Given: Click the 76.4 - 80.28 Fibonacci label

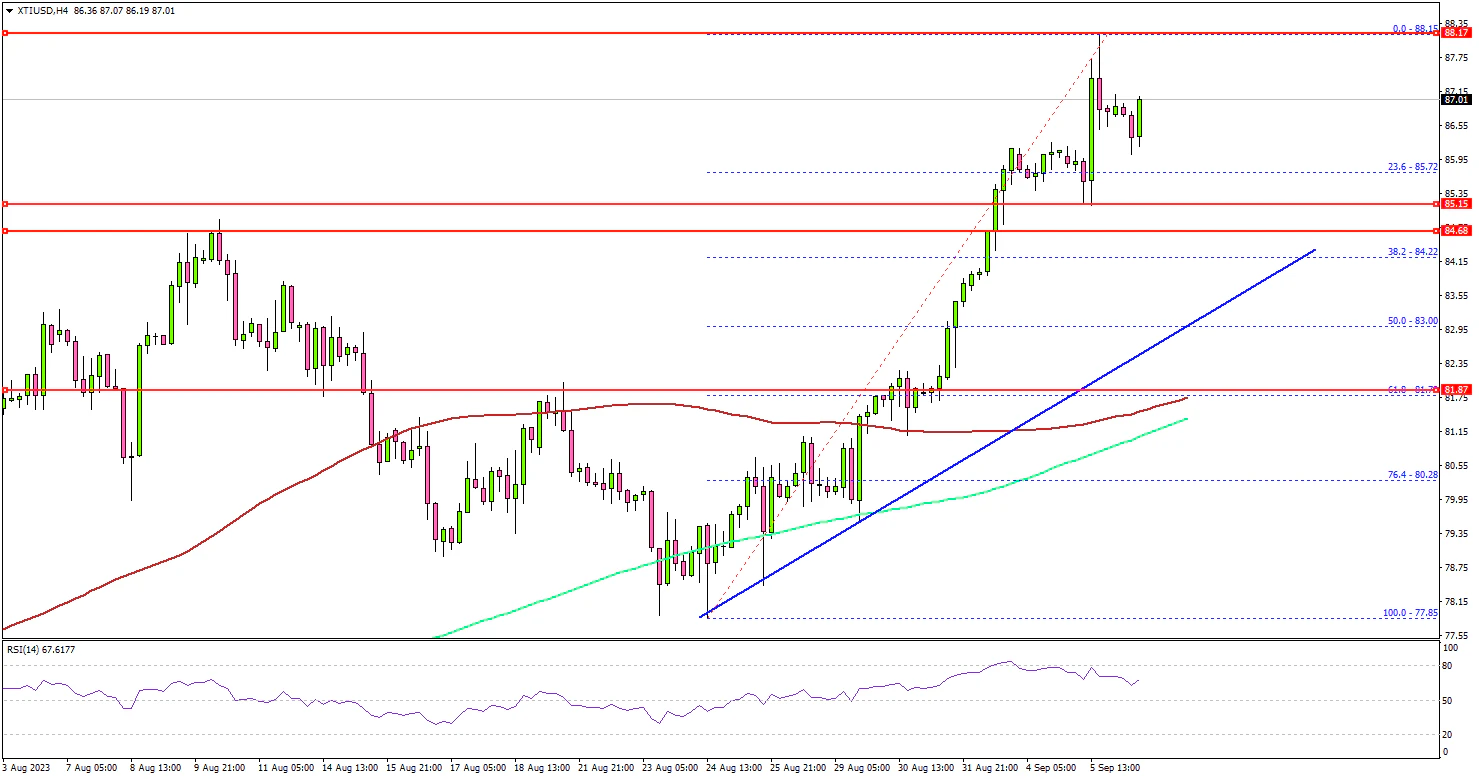Looking at the screenshot, I should click(x=1411, y=474).
